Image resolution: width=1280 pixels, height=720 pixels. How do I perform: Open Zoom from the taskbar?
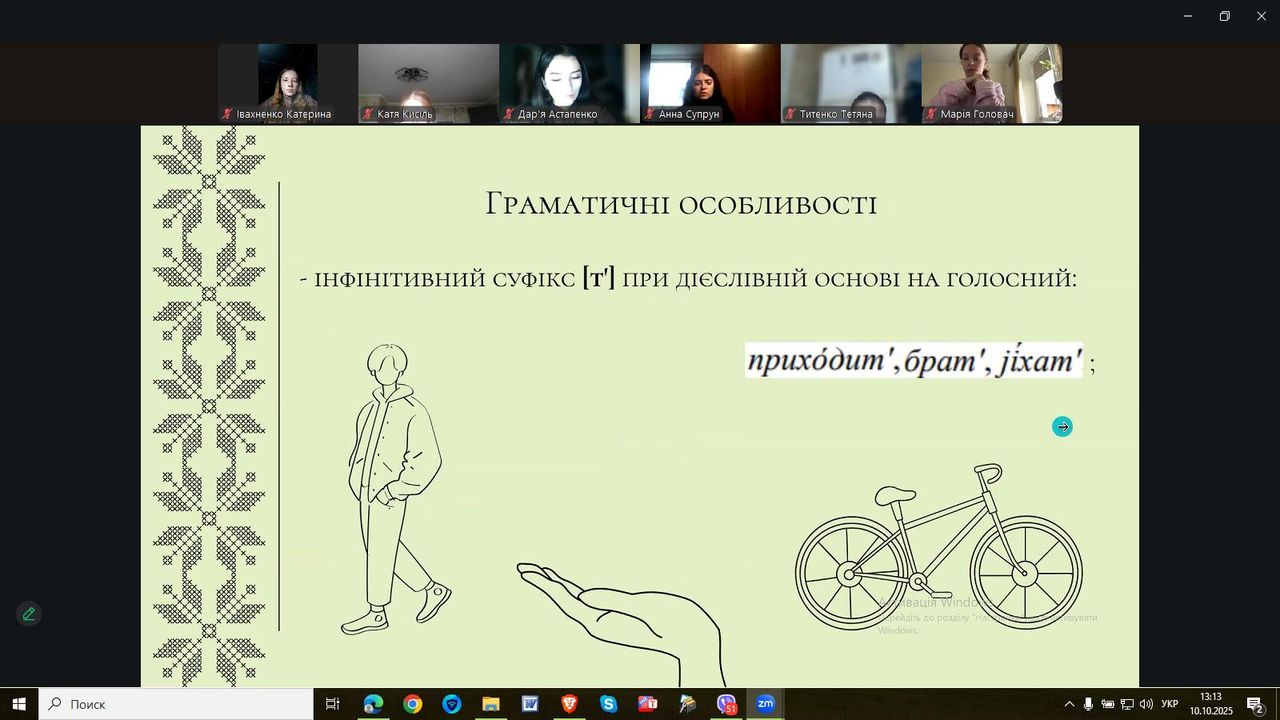(x=765, y=704)
